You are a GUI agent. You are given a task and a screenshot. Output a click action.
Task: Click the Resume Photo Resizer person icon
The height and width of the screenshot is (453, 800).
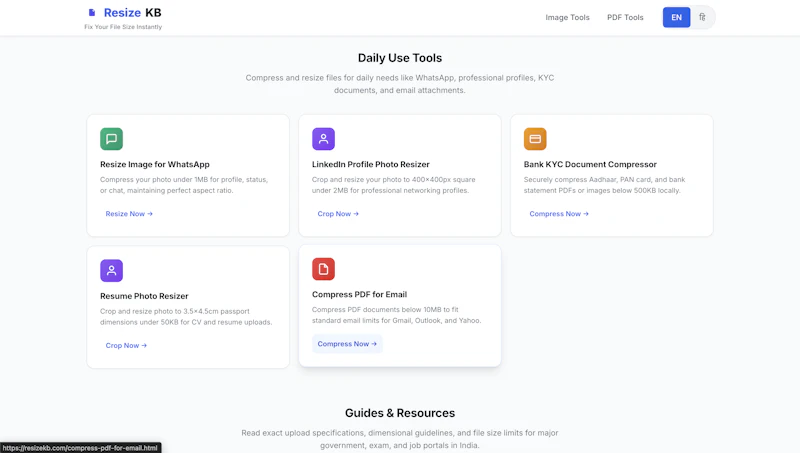(111, 270)
